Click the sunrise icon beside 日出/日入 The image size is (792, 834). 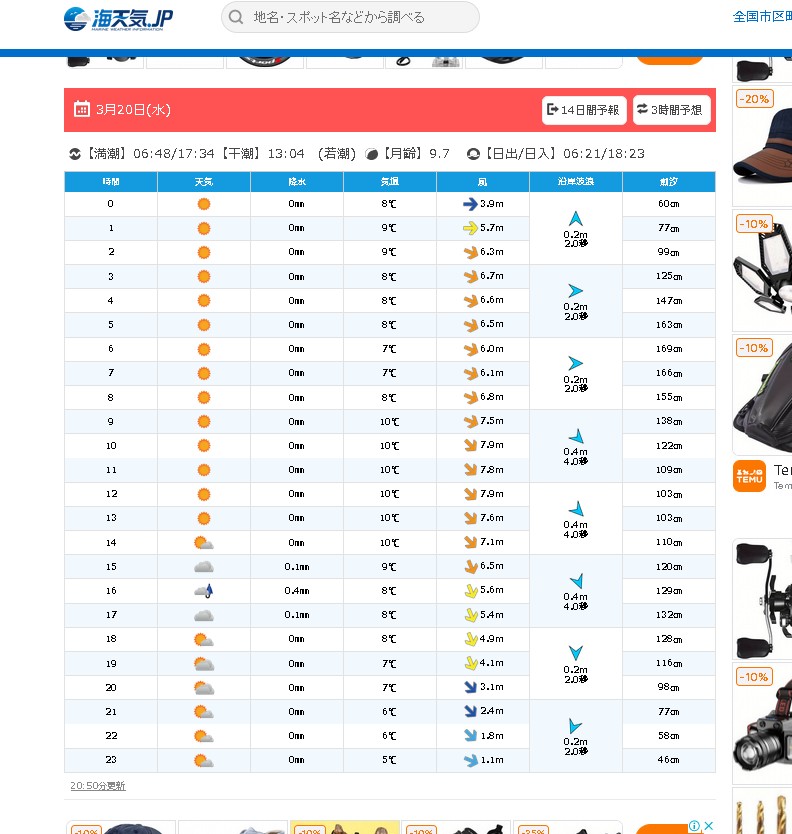pos(473,154)
